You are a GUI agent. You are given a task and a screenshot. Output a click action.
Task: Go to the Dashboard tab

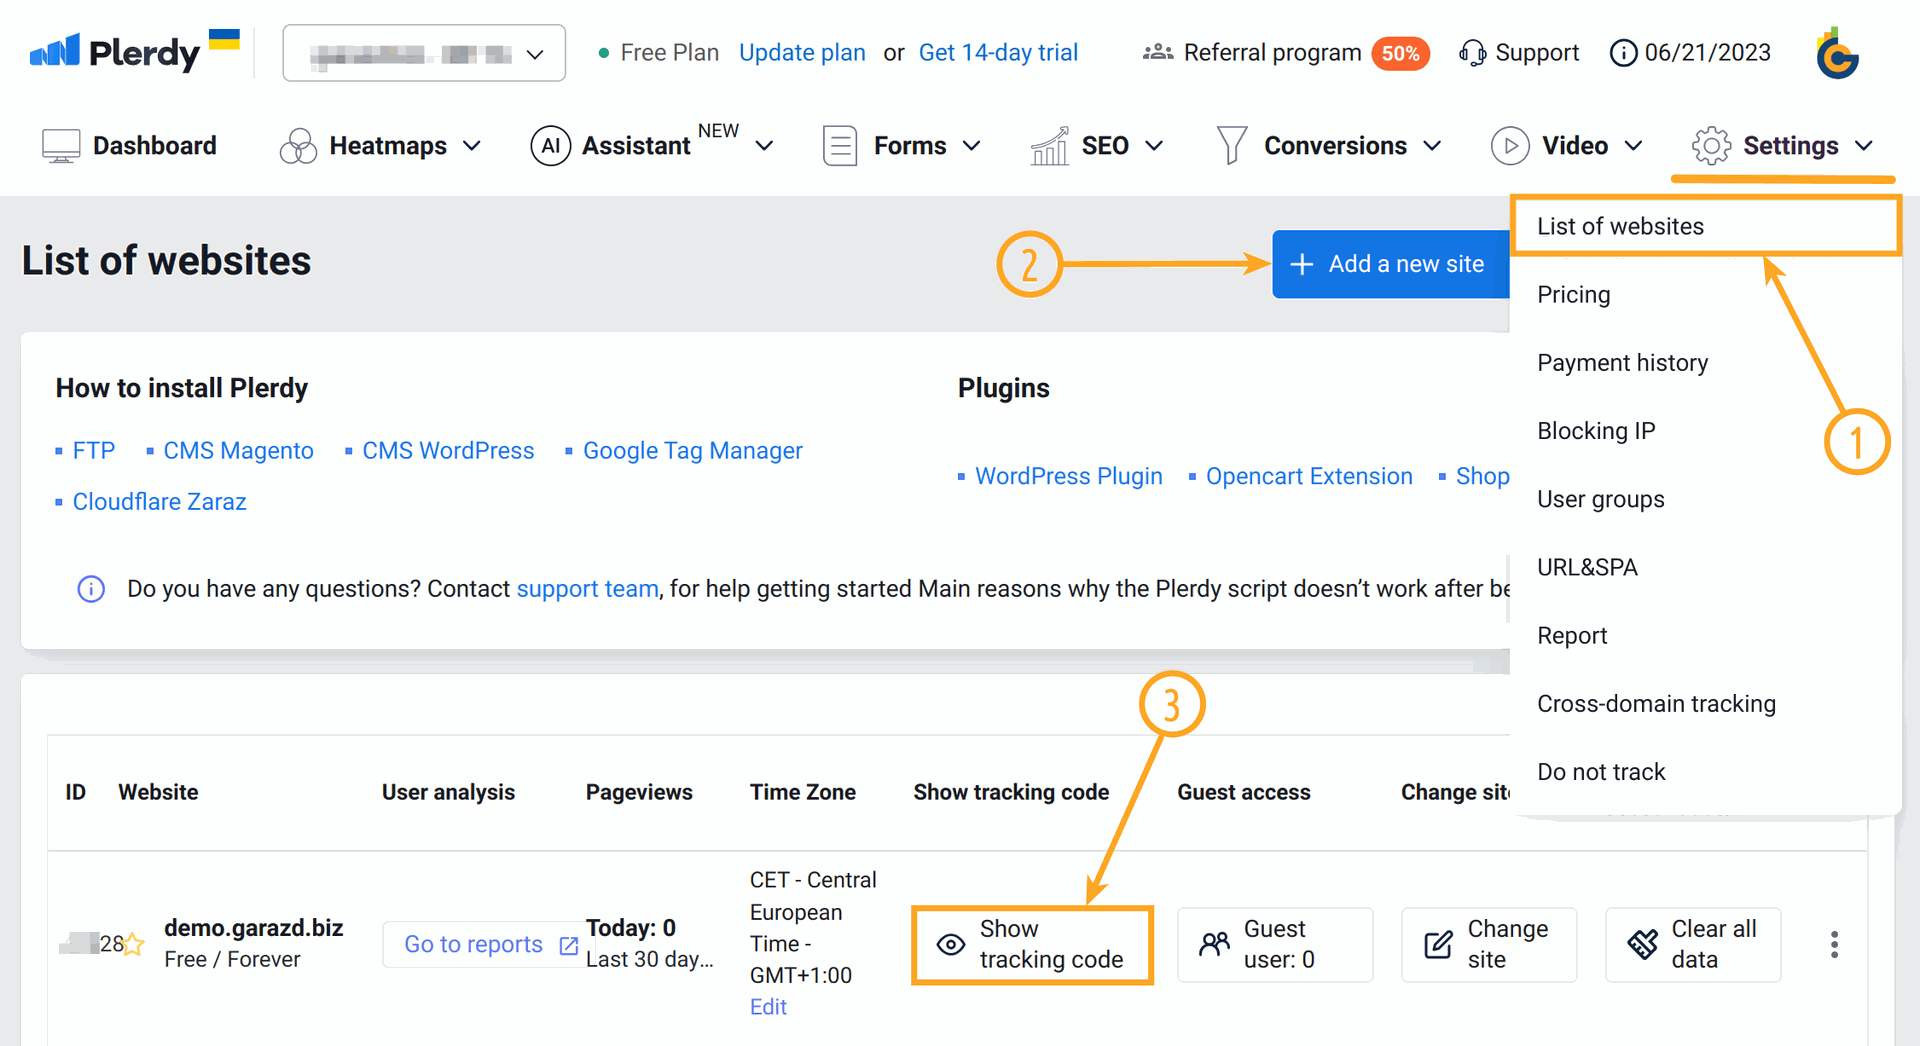[x=129, y=146]
